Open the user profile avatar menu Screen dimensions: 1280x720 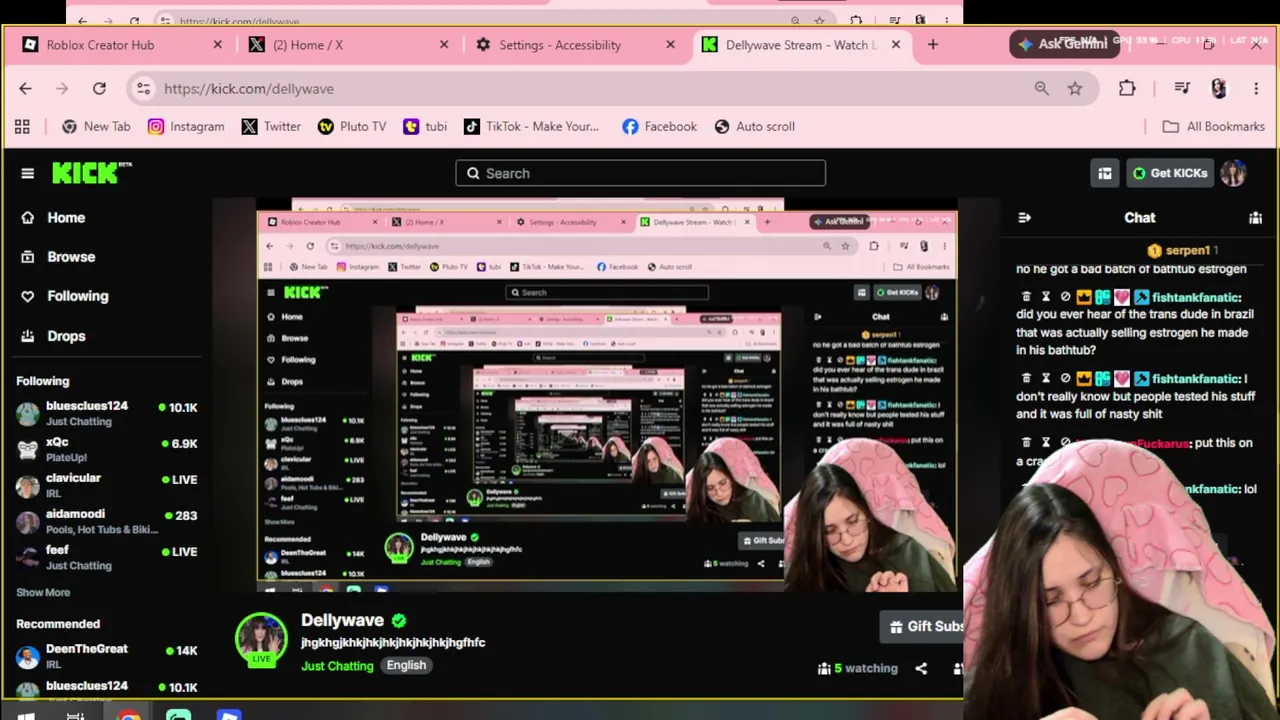1233,173
